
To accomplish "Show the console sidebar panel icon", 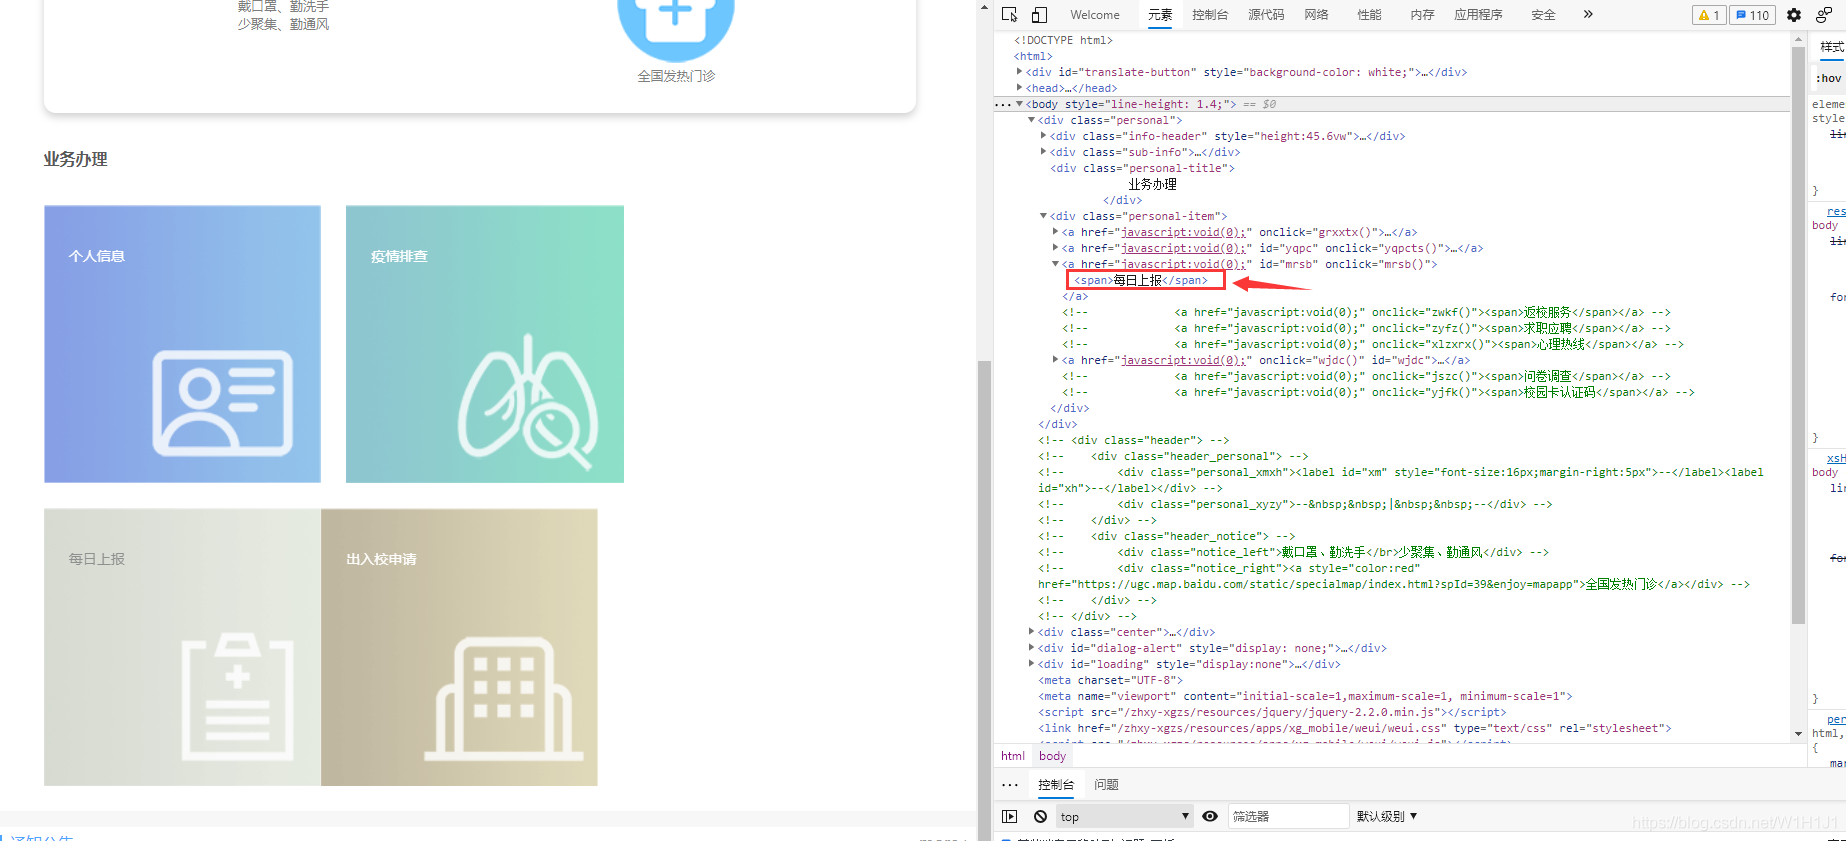I will point(1010,816).
